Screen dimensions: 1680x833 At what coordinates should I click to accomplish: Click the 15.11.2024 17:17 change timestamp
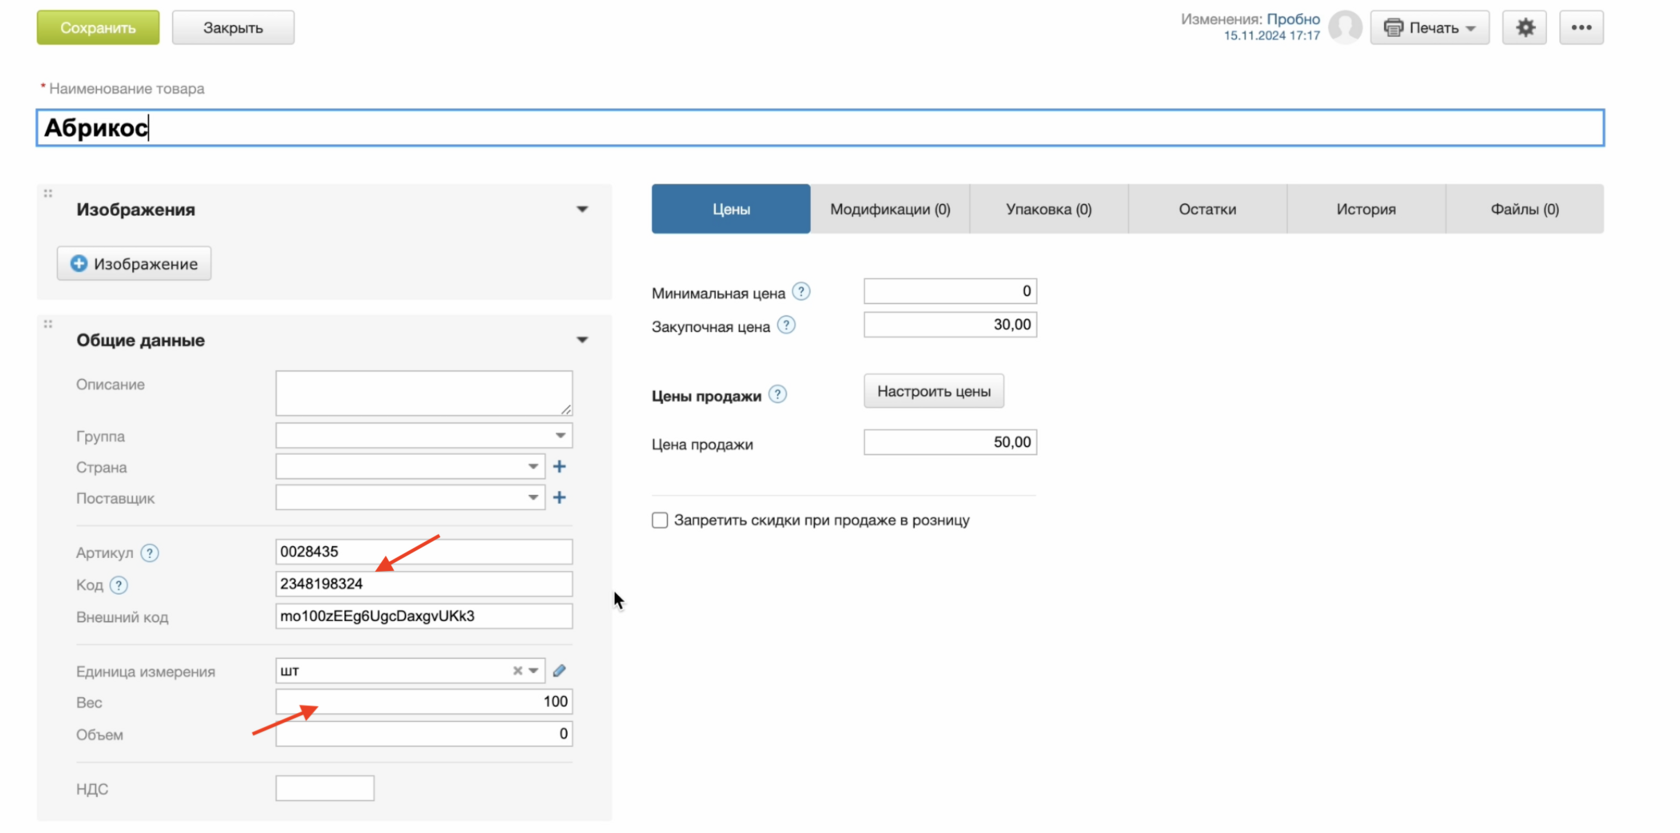(x=1272, y=36)
